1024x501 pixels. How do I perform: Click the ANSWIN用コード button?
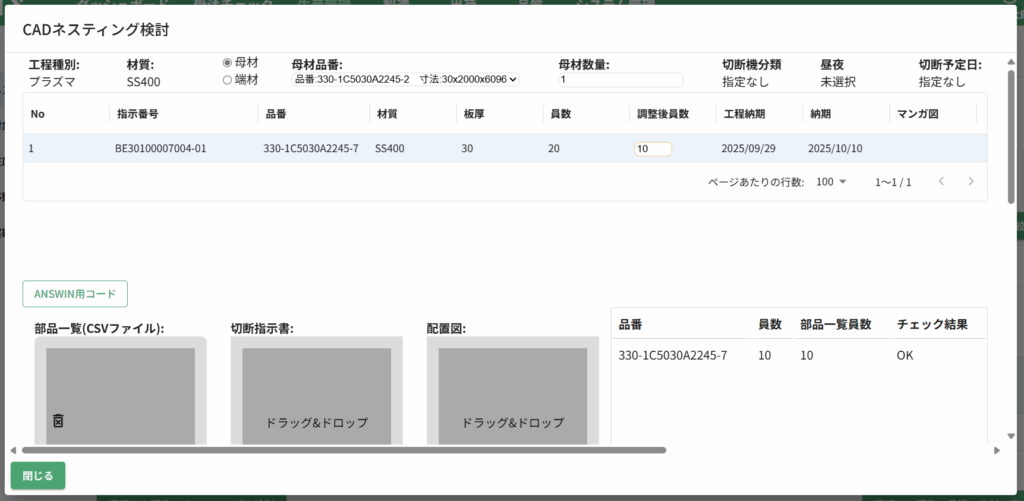pos(75,294)
